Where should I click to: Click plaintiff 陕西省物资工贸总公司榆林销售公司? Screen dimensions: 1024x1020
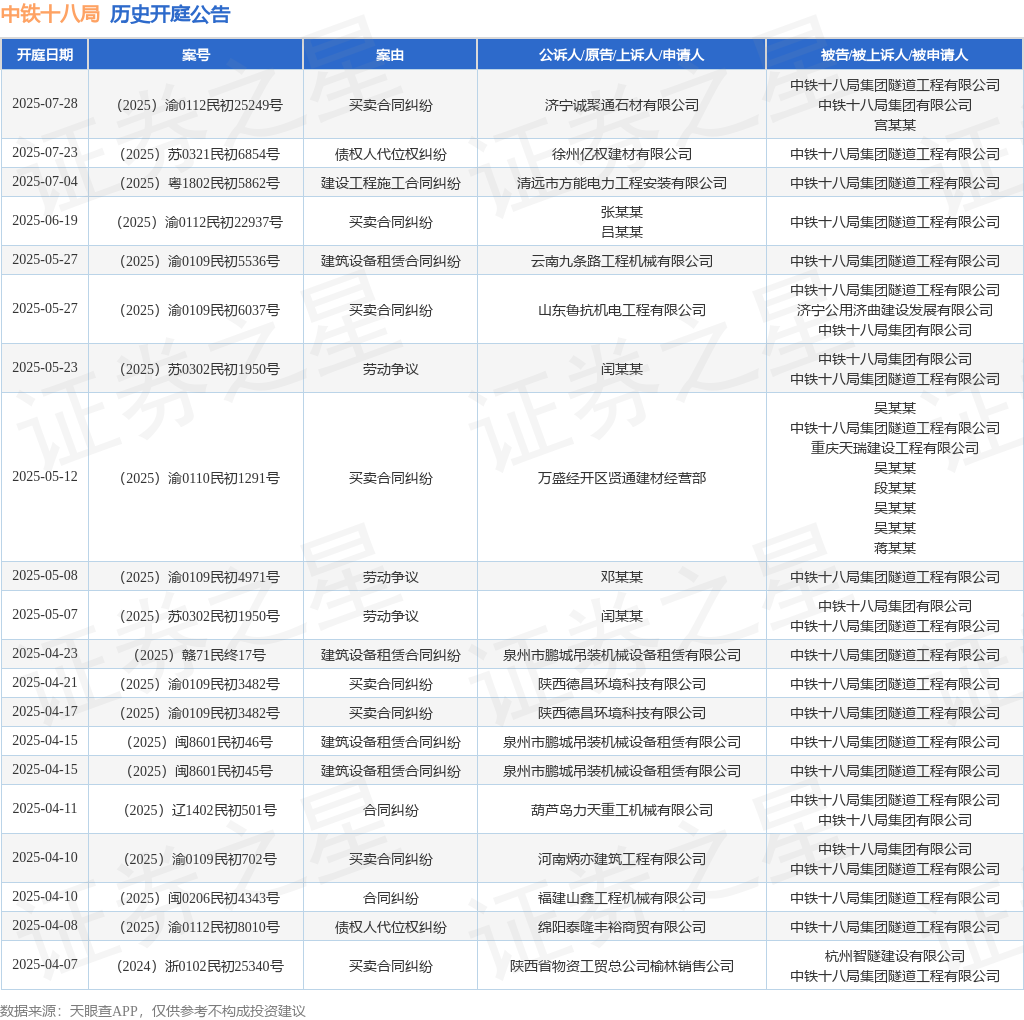coord(621,966)
